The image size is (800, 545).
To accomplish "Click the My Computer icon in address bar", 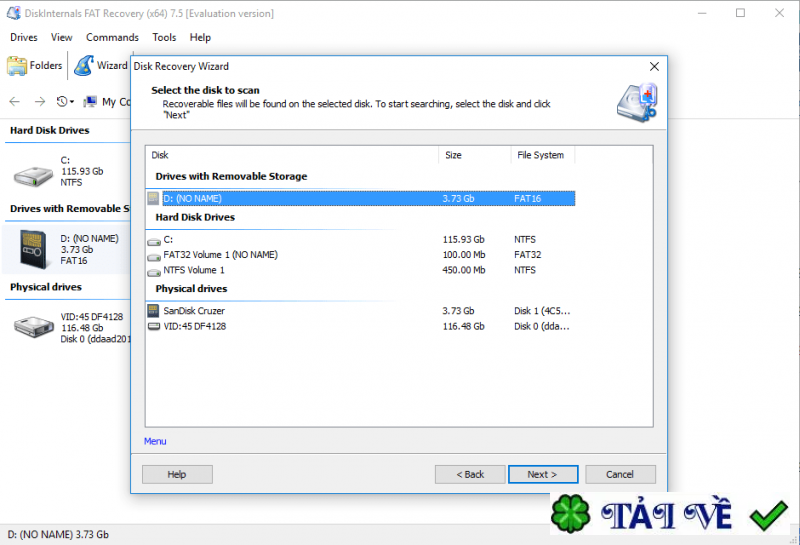I will 90,102.
